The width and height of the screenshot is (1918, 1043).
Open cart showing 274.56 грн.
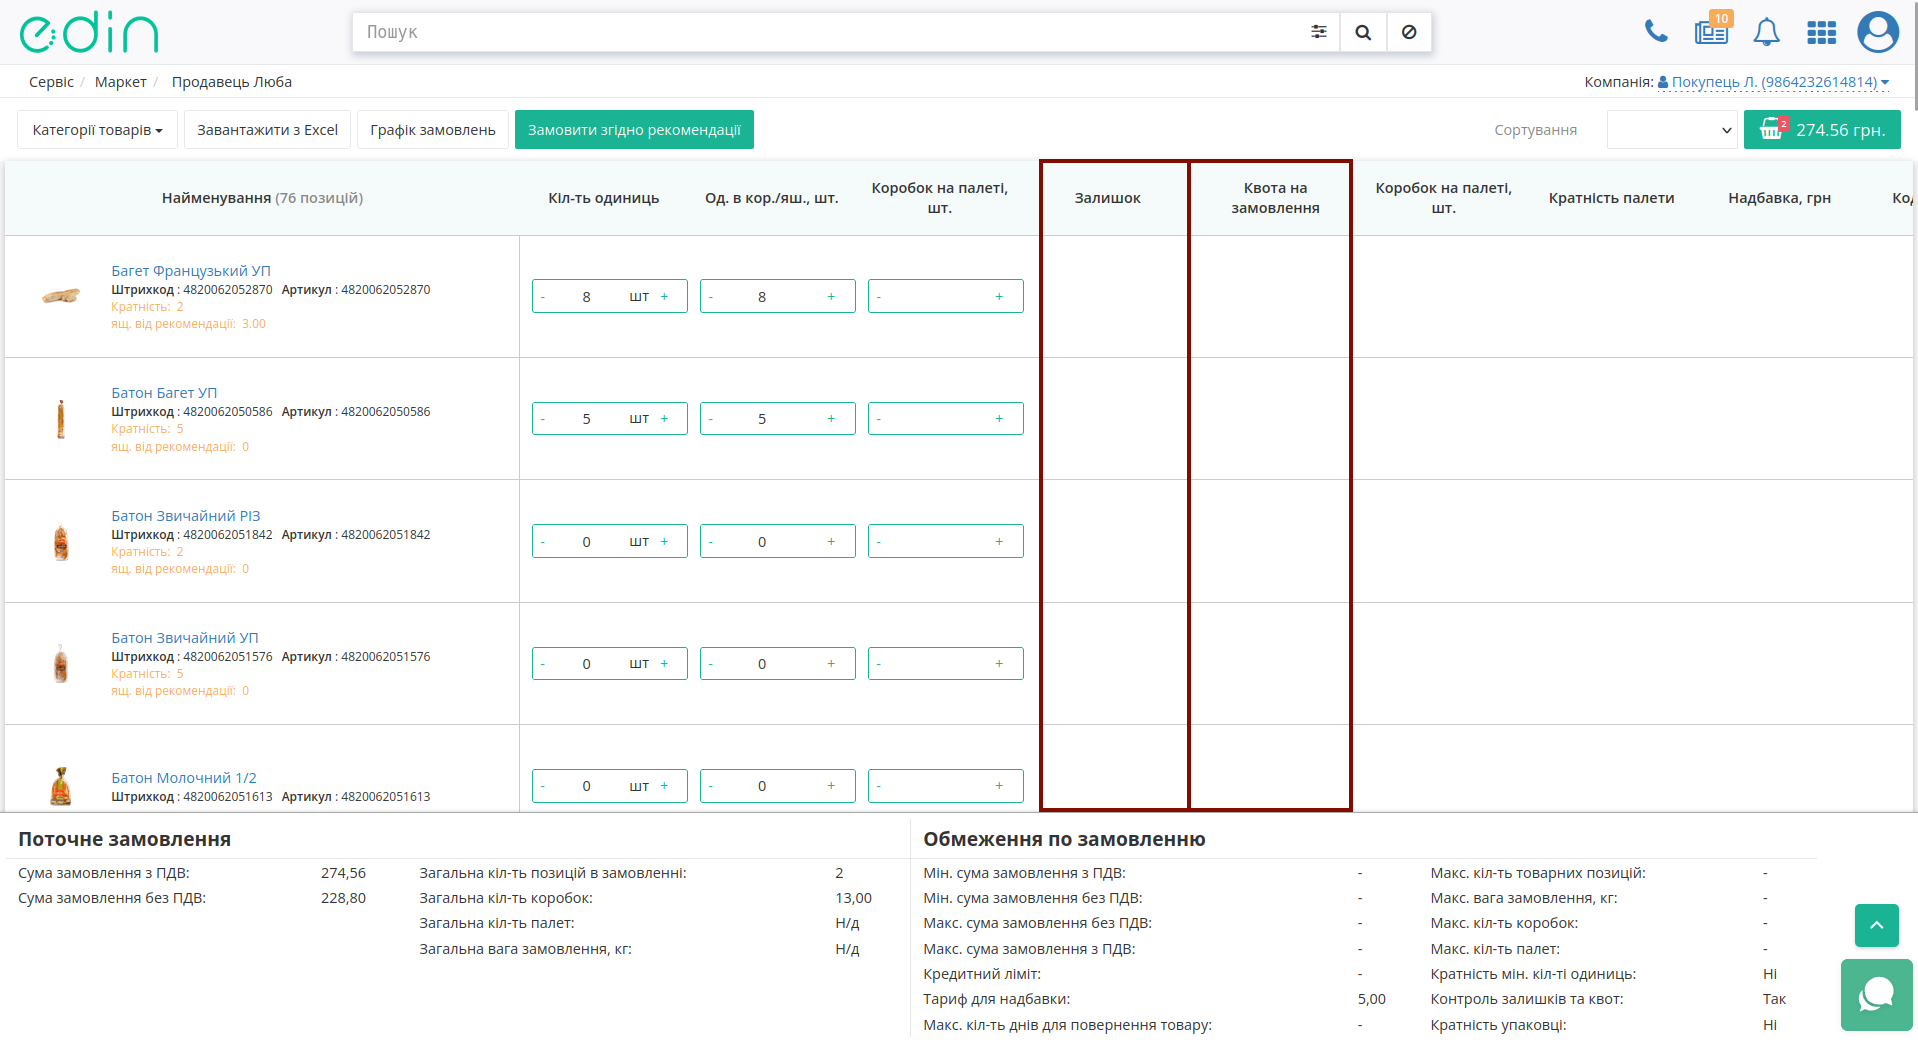(1822, 130)
